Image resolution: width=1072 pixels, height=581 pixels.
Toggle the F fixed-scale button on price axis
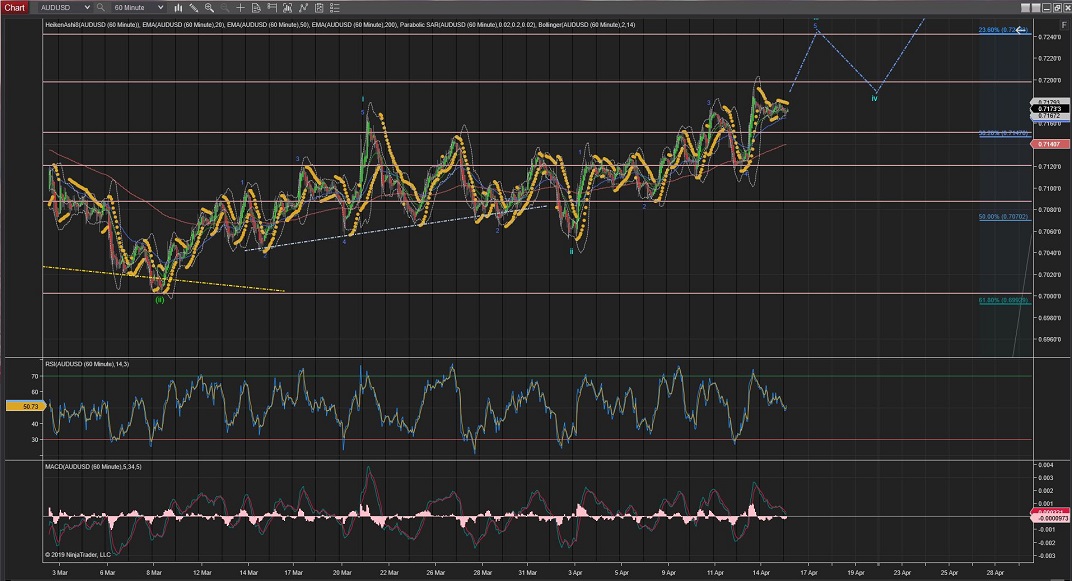click(x=1064, y=25)
